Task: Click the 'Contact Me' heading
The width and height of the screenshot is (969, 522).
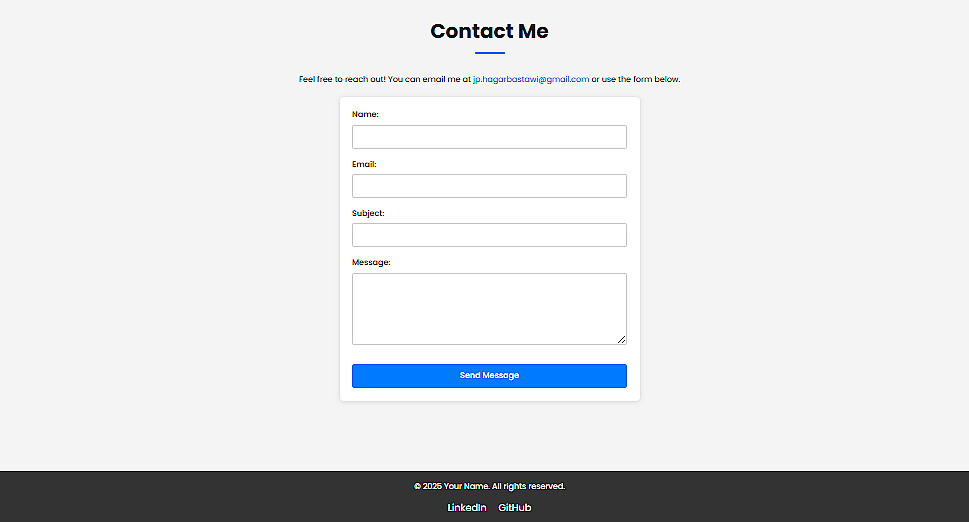Action: (489, 31)
